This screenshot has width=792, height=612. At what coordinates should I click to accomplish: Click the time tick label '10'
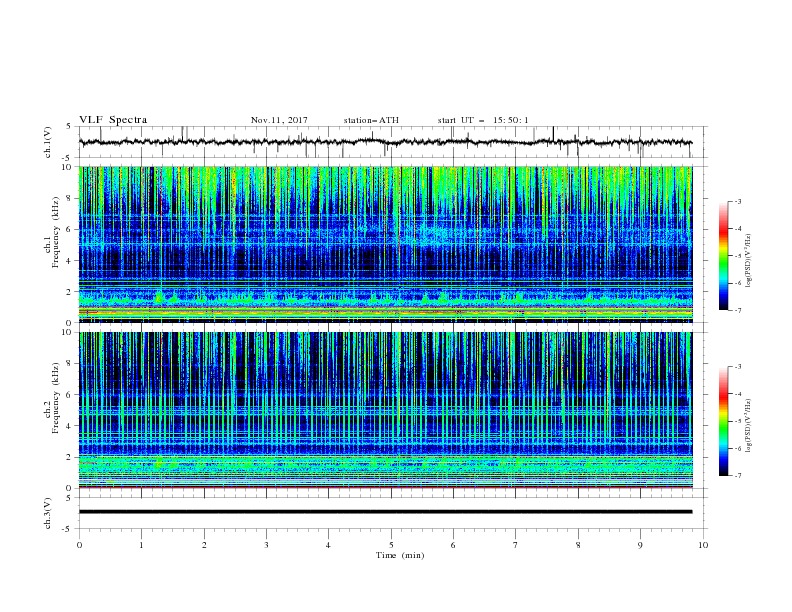click(x=703, y=545)
